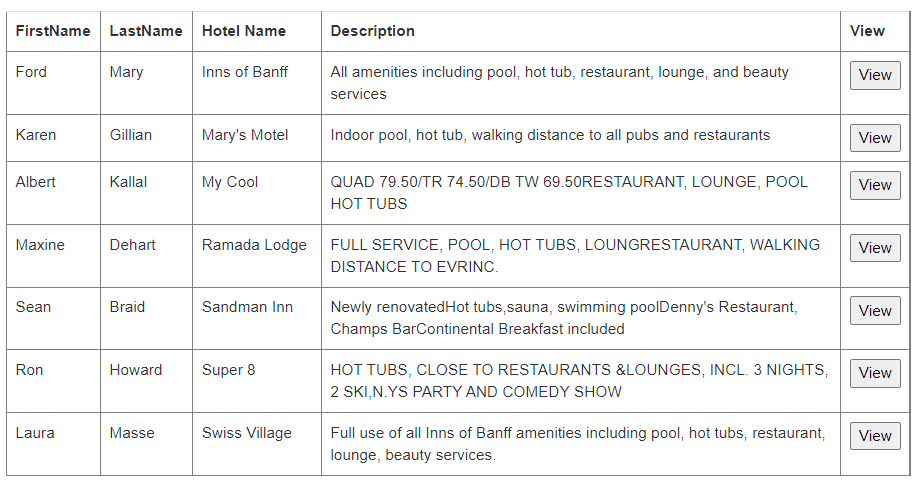
Task: Click the FirstName column header
Action: 53,31
